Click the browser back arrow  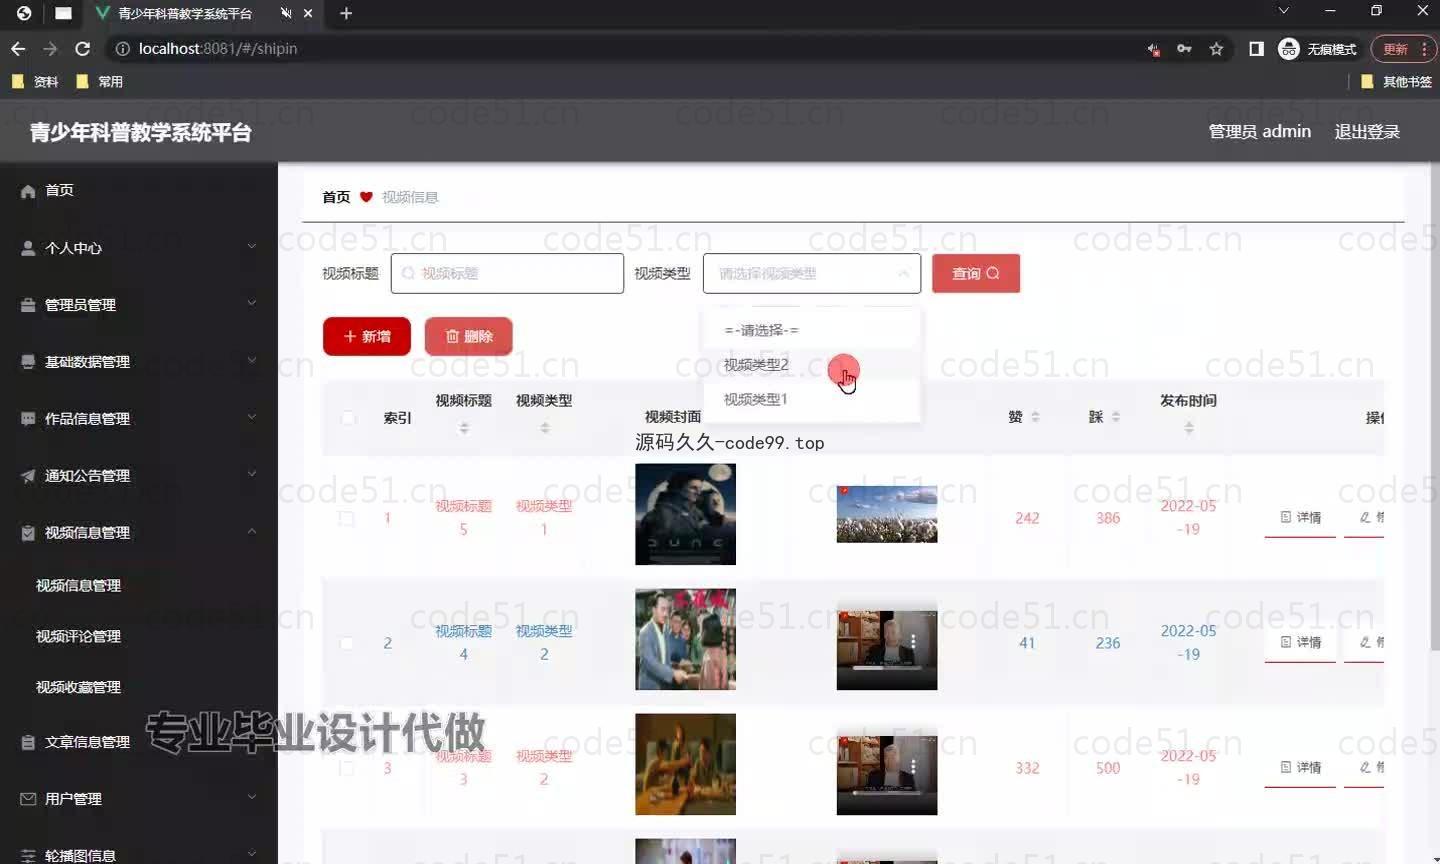18,48
